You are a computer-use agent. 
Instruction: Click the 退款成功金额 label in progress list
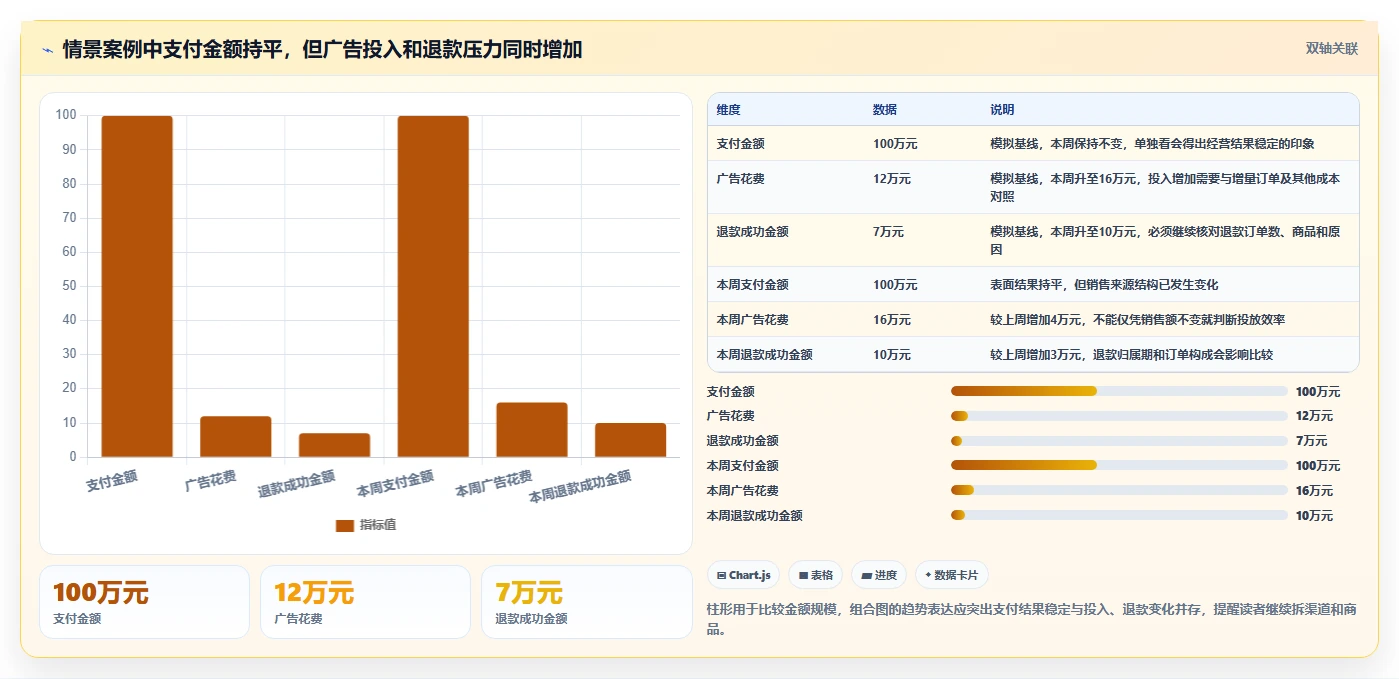pyautogui.click(x=743, y=441)
